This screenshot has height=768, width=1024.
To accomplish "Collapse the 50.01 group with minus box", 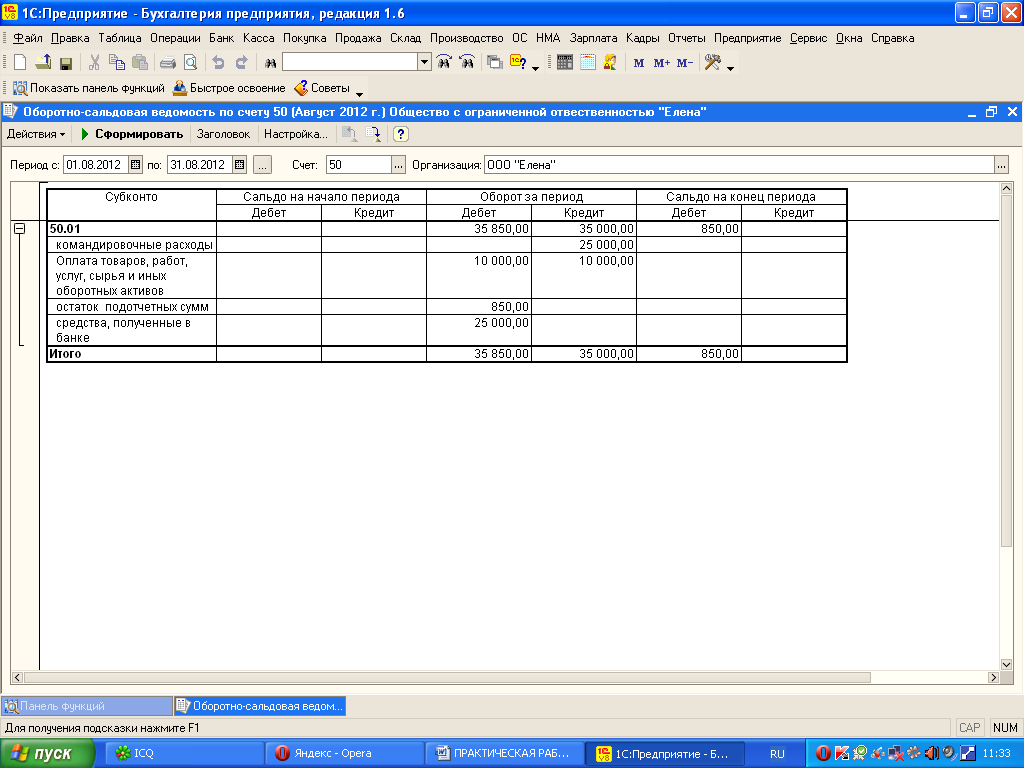I will click(x=20, y=229).
